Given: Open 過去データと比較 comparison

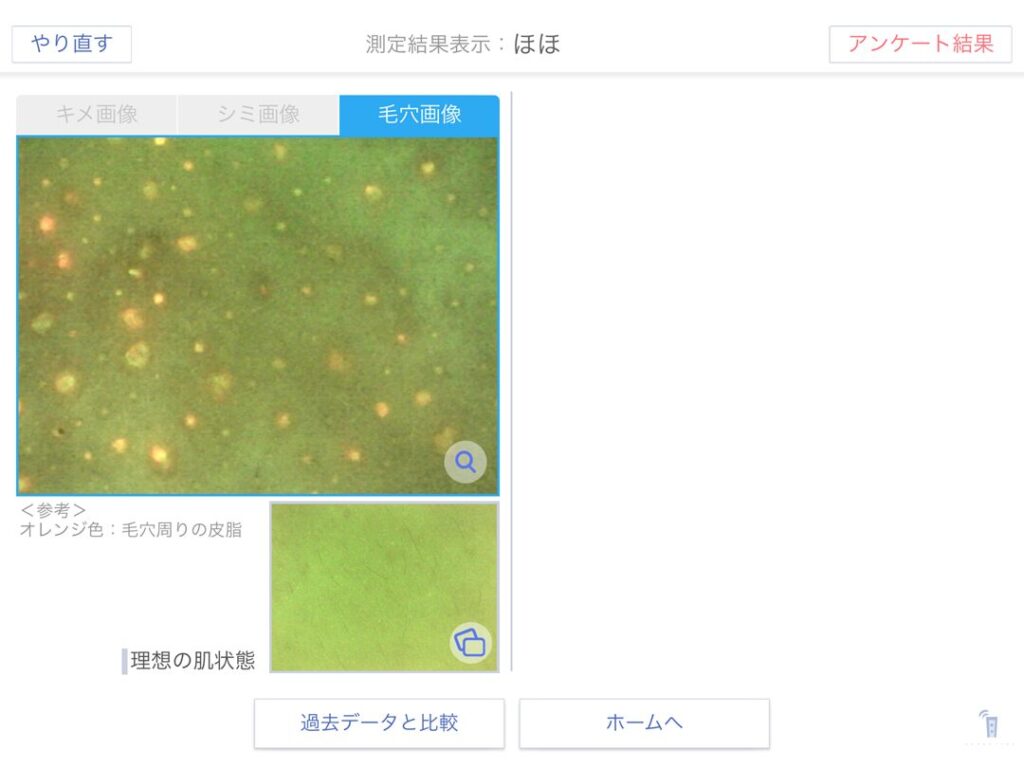Looking at the screenshot, I should tap(379, 723).
